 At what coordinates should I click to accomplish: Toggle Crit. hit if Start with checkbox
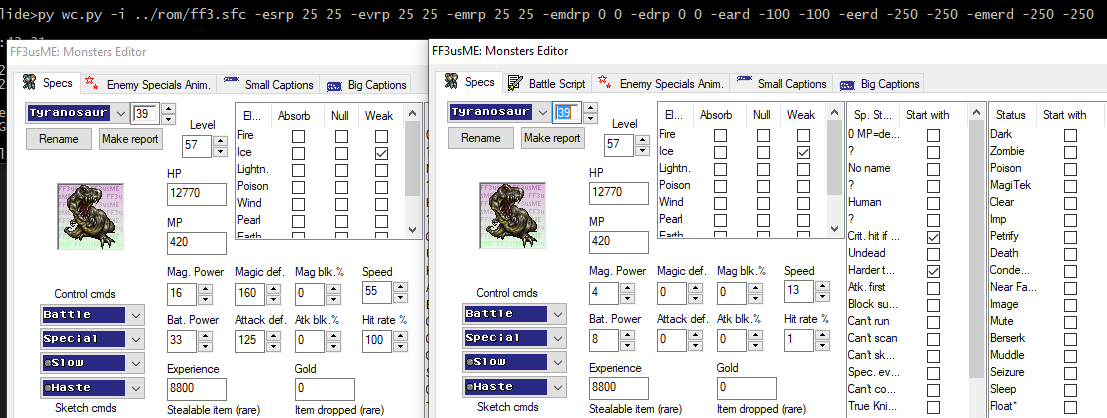(933, 237)
